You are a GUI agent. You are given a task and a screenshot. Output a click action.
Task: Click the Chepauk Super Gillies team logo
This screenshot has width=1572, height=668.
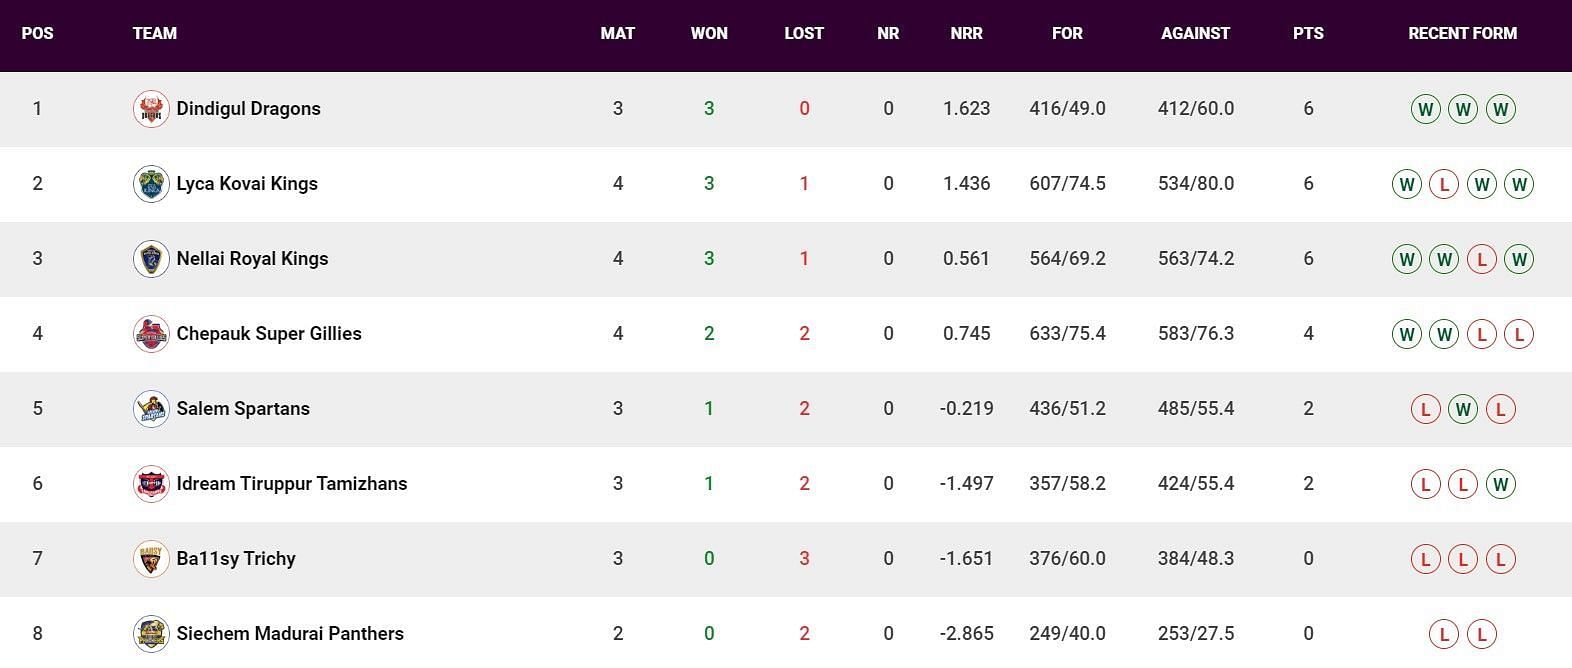(x=151, y=334)
